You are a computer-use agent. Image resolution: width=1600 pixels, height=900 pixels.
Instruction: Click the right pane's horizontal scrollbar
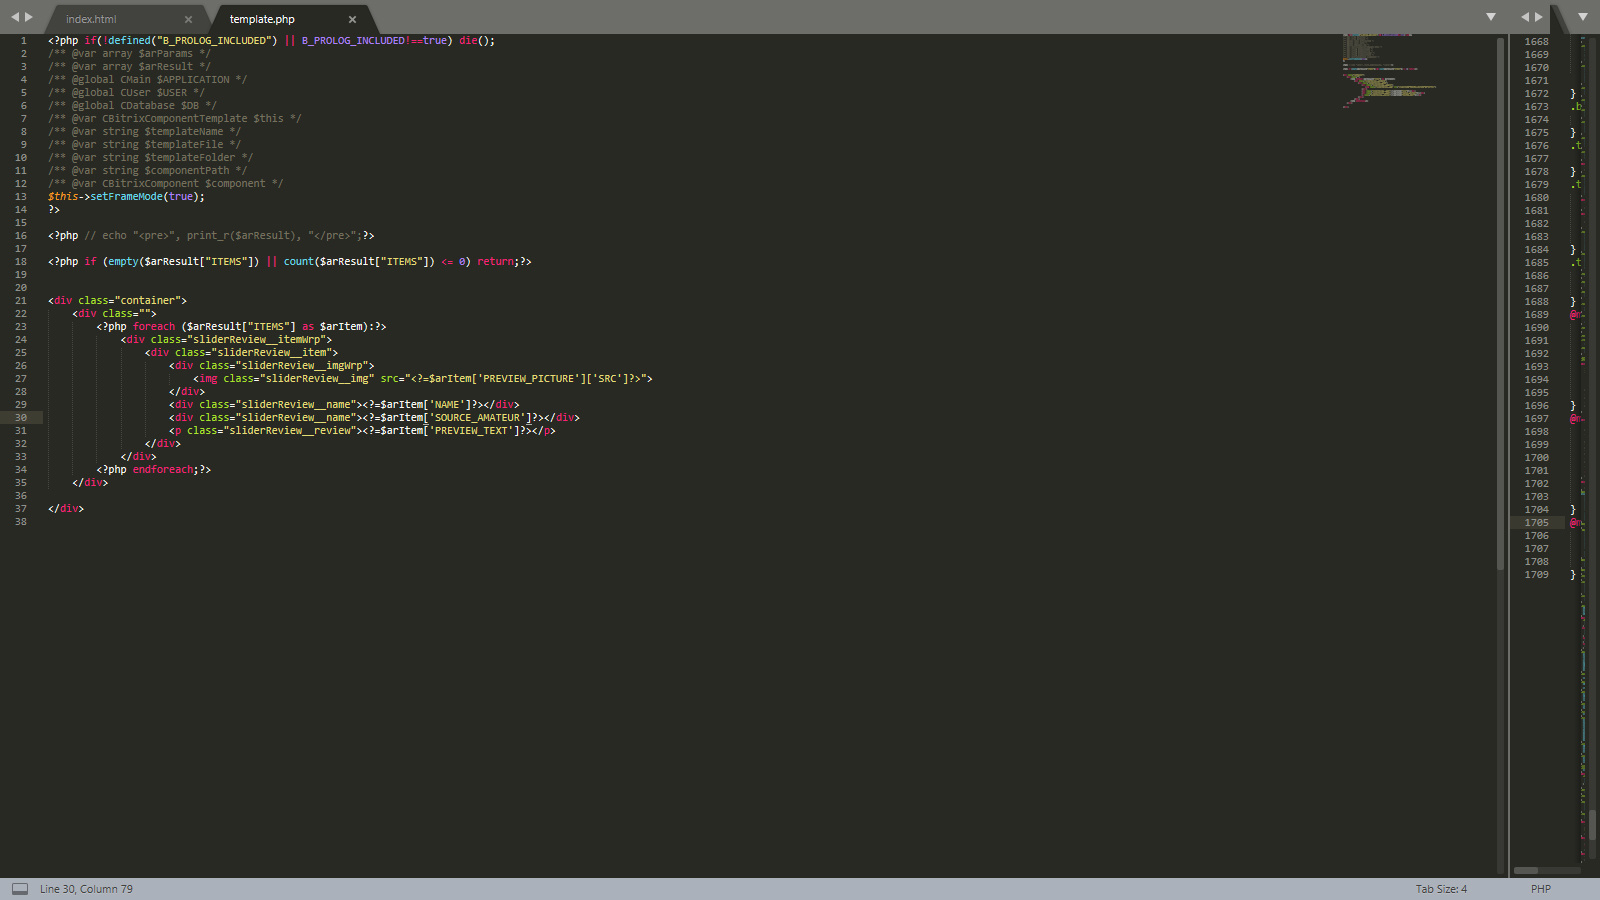[x=1526, y=870]
